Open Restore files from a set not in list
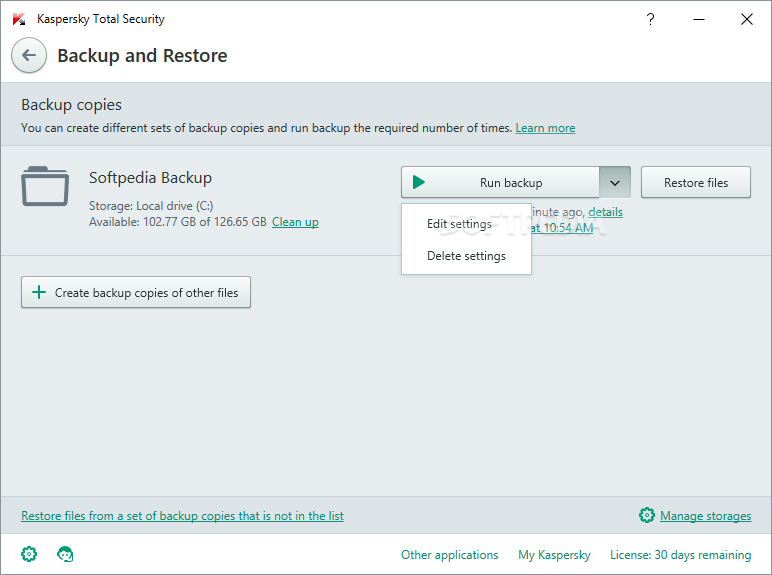The image size is (772, 575). click(182, 515)
